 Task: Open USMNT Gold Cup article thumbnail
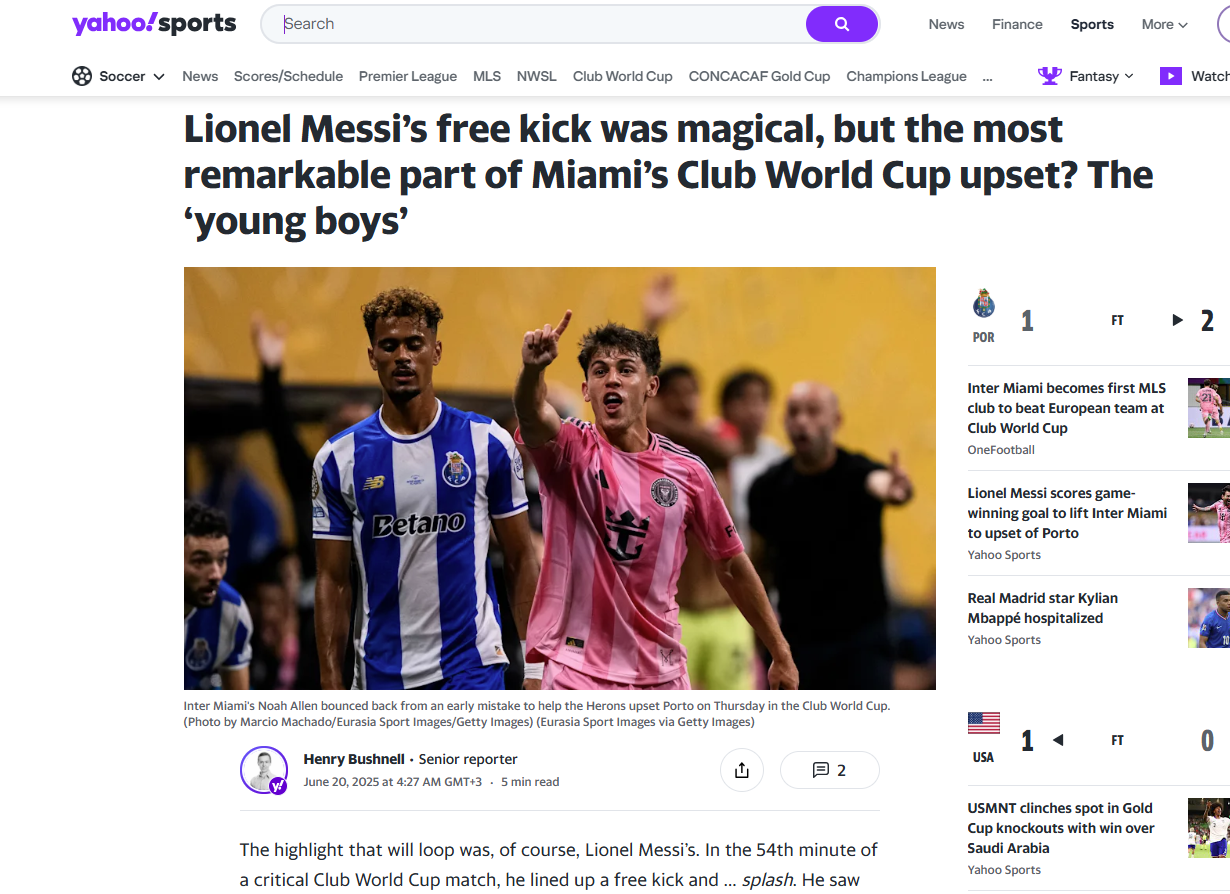click(1209, 827)
